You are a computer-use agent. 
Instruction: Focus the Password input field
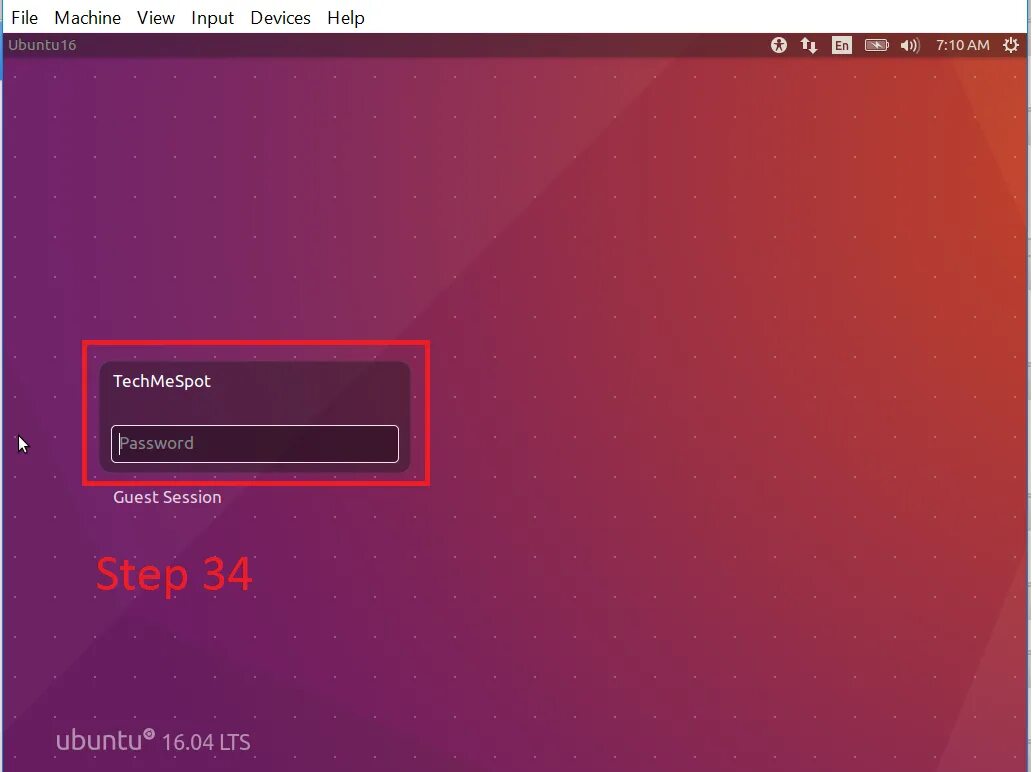tap(255, 444)
